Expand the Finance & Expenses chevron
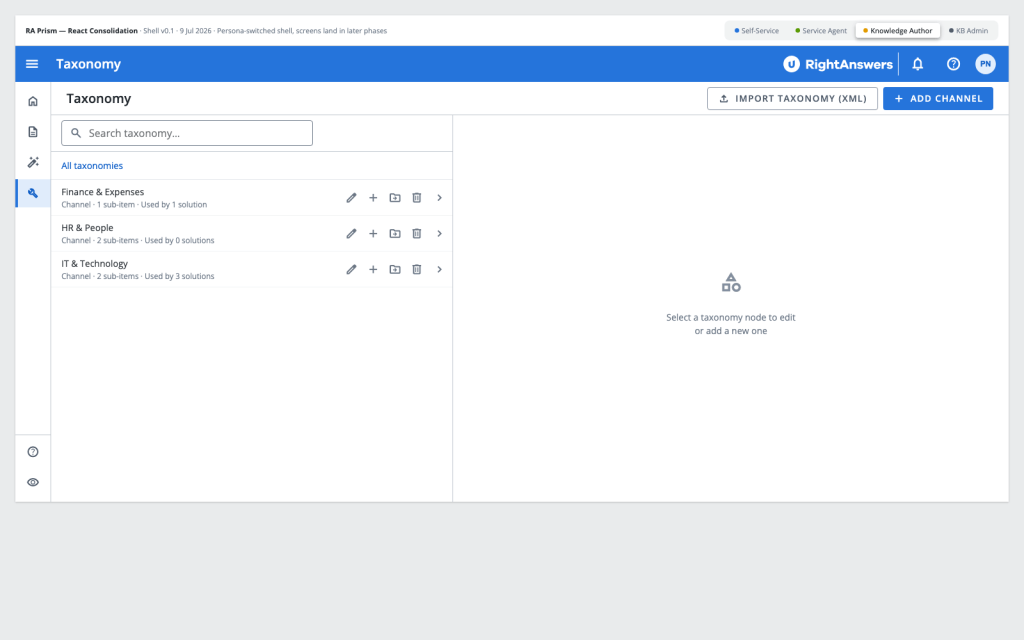The height and width of the screenshot is (640, 1024). tap(440, 198)
